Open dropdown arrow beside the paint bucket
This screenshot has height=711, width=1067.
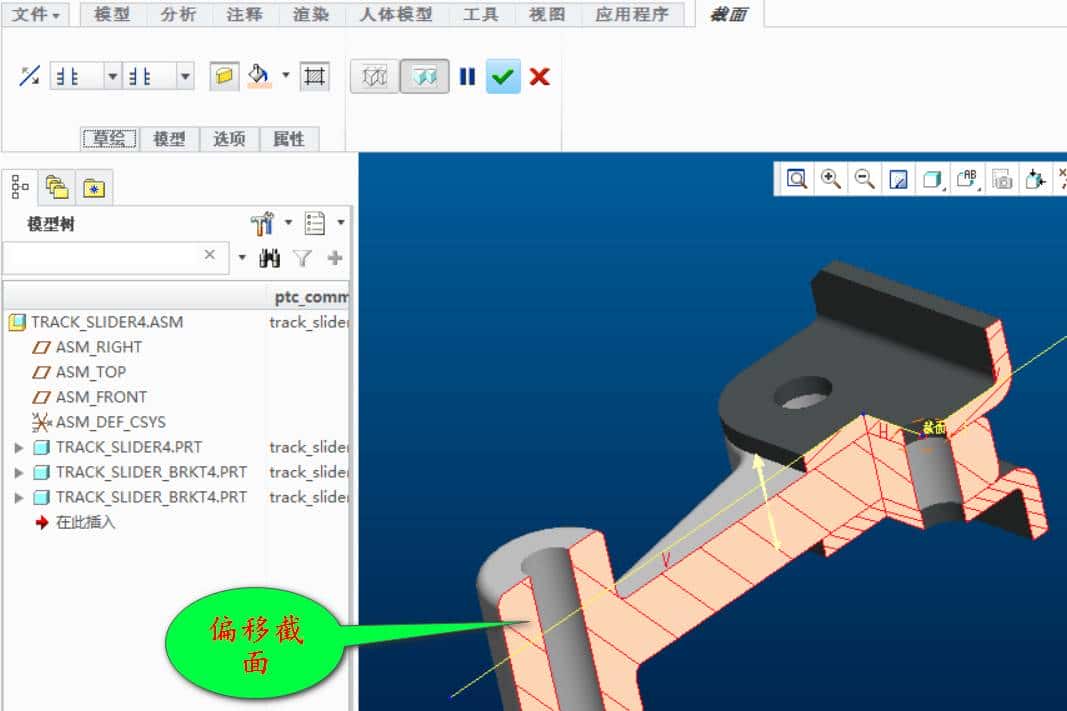point(286,76)
